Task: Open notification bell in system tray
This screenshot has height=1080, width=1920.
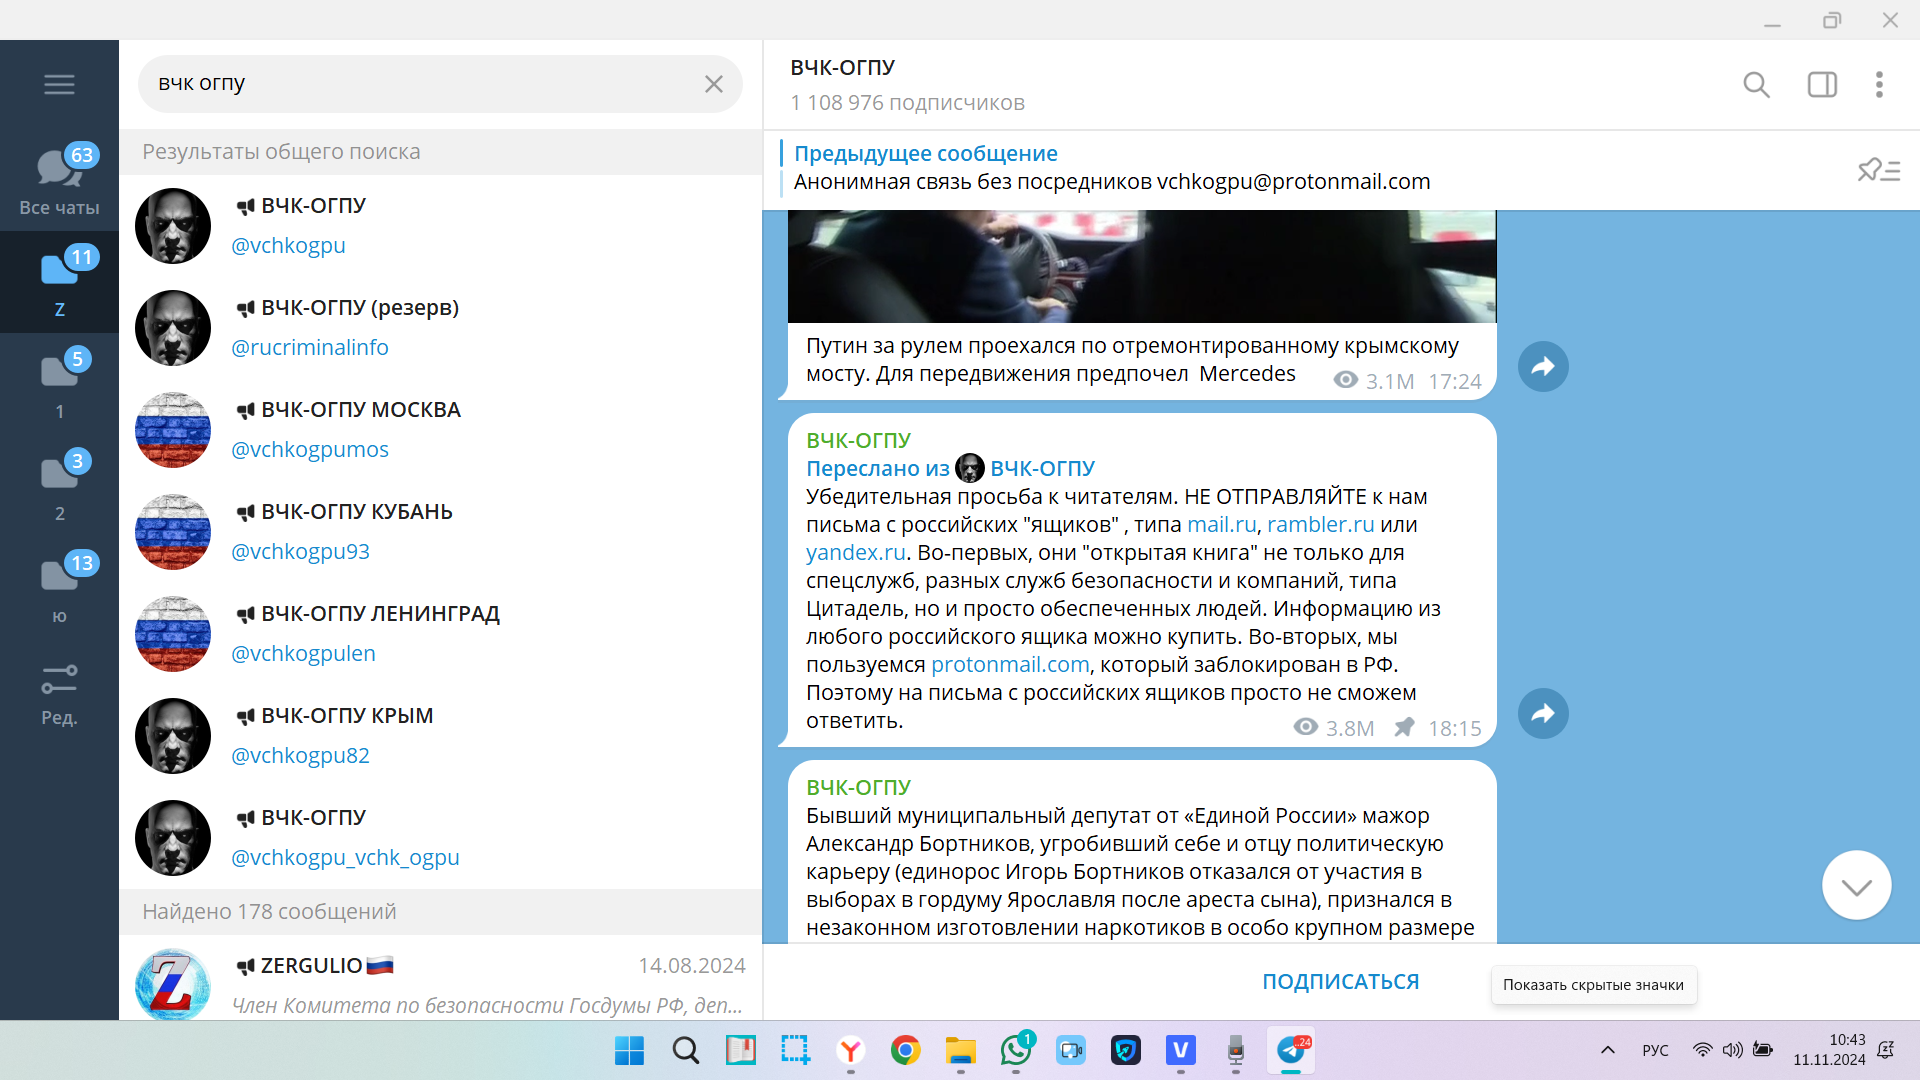Action: [1886, 1050]
